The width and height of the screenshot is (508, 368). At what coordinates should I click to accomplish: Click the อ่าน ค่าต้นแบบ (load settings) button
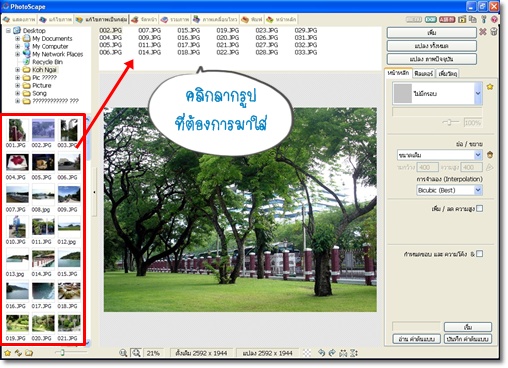click(417, 339)
